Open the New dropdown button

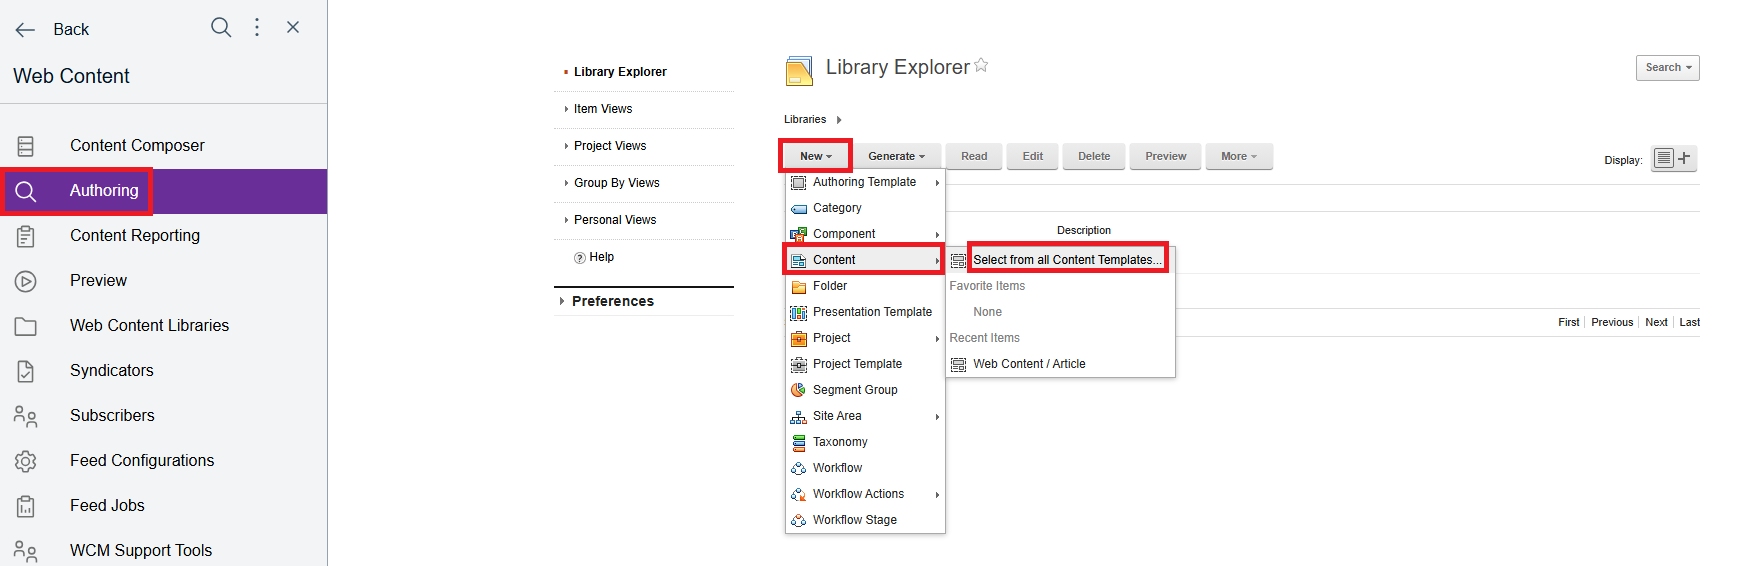[x=815, y=156]
